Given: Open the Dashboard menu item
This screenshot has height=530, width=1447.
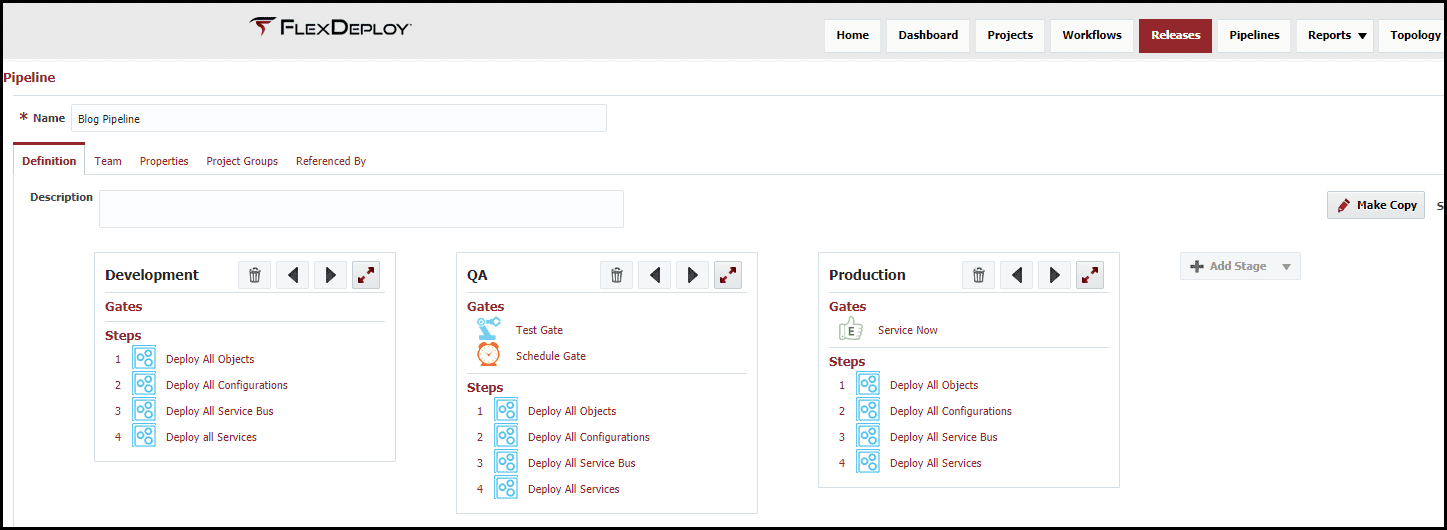Looking at the screenshot, I should coord(928,36).
